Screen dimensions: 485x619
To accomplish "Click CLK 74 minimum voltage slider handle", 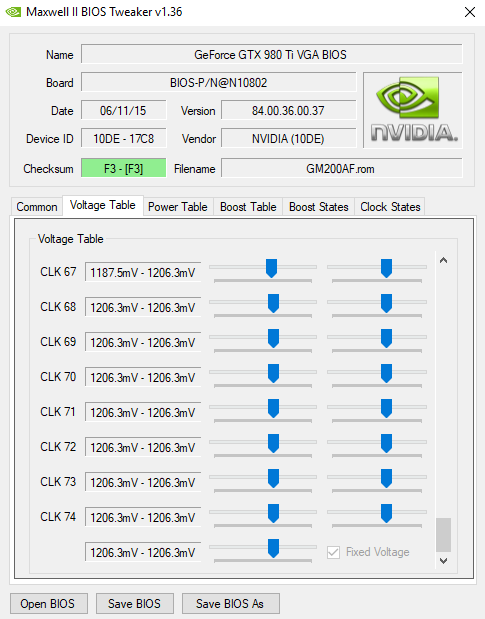I will [273, 513].
